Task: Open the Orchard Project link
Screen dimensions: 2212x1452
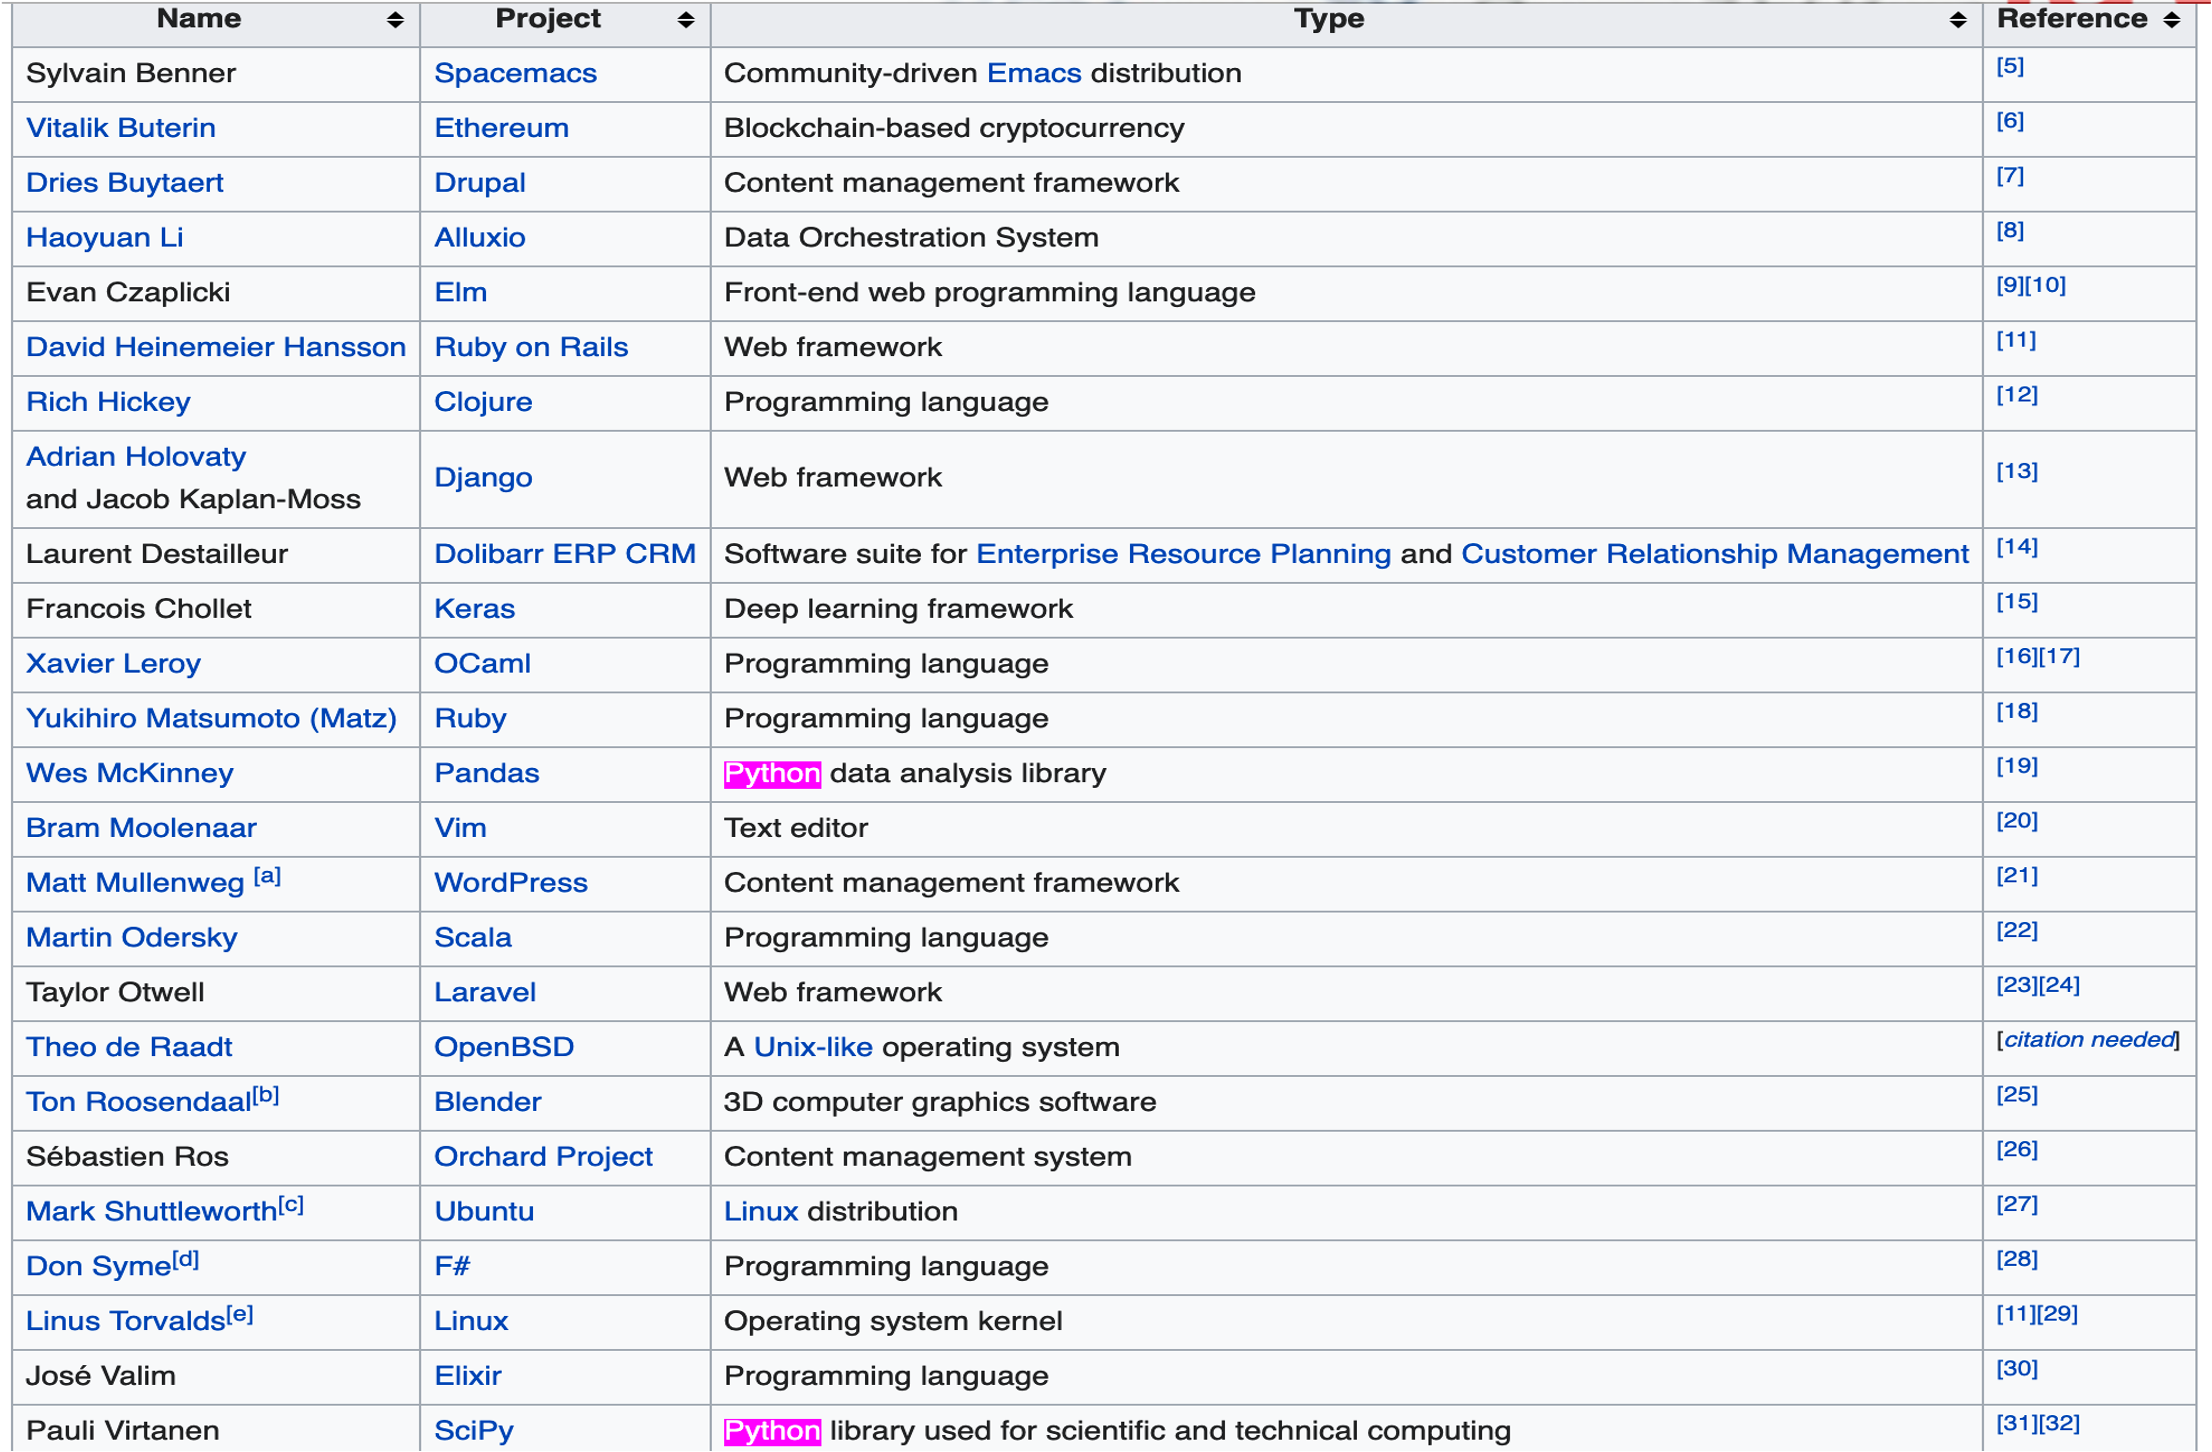Action: (543, 1158)
